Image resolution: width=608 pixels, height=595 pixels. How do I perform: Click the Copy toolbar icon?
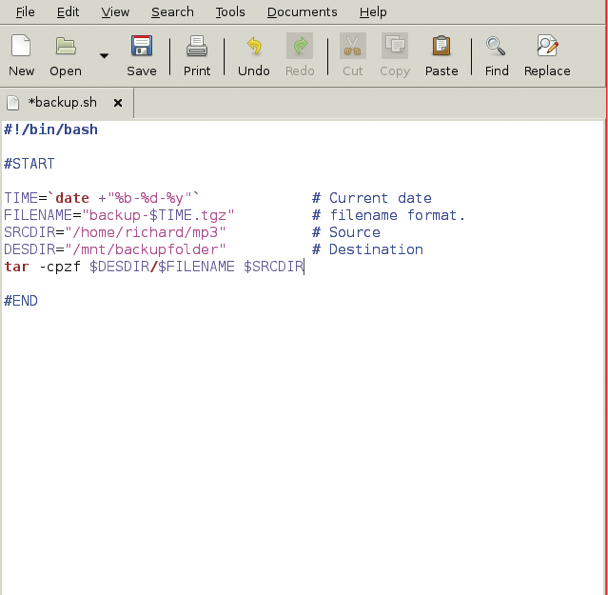click(x=394, y=55)
